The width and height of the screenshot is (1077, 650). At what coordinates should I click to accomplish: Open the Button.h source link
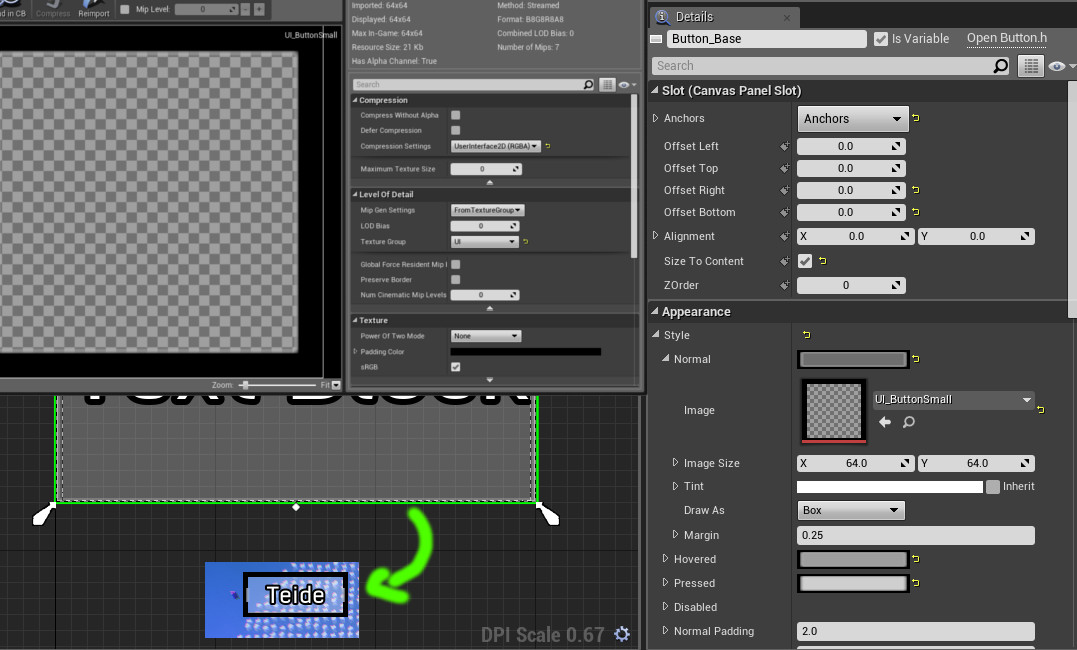tap(1006, 38)
